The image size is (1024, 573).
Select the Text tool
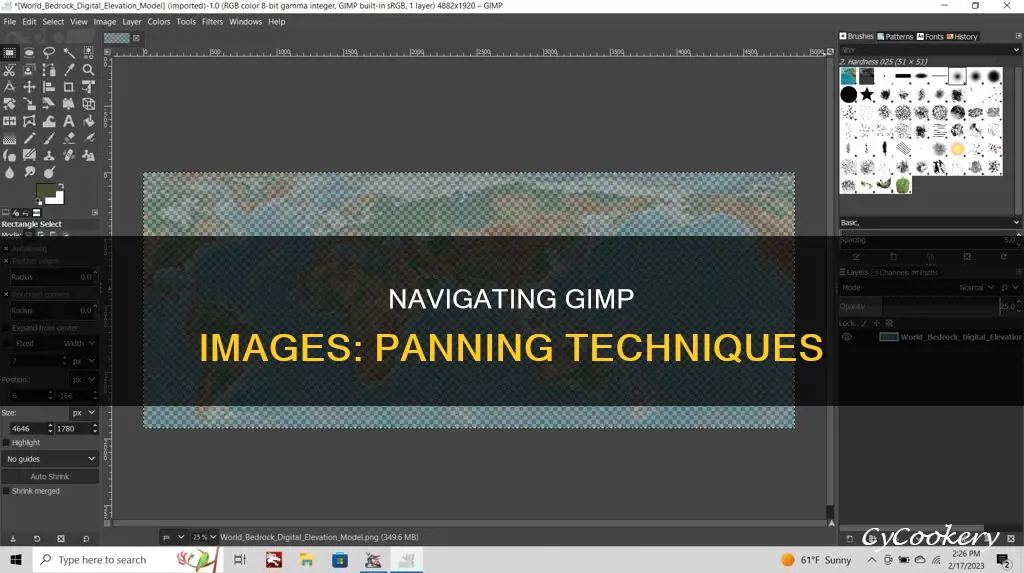point(69,121)
